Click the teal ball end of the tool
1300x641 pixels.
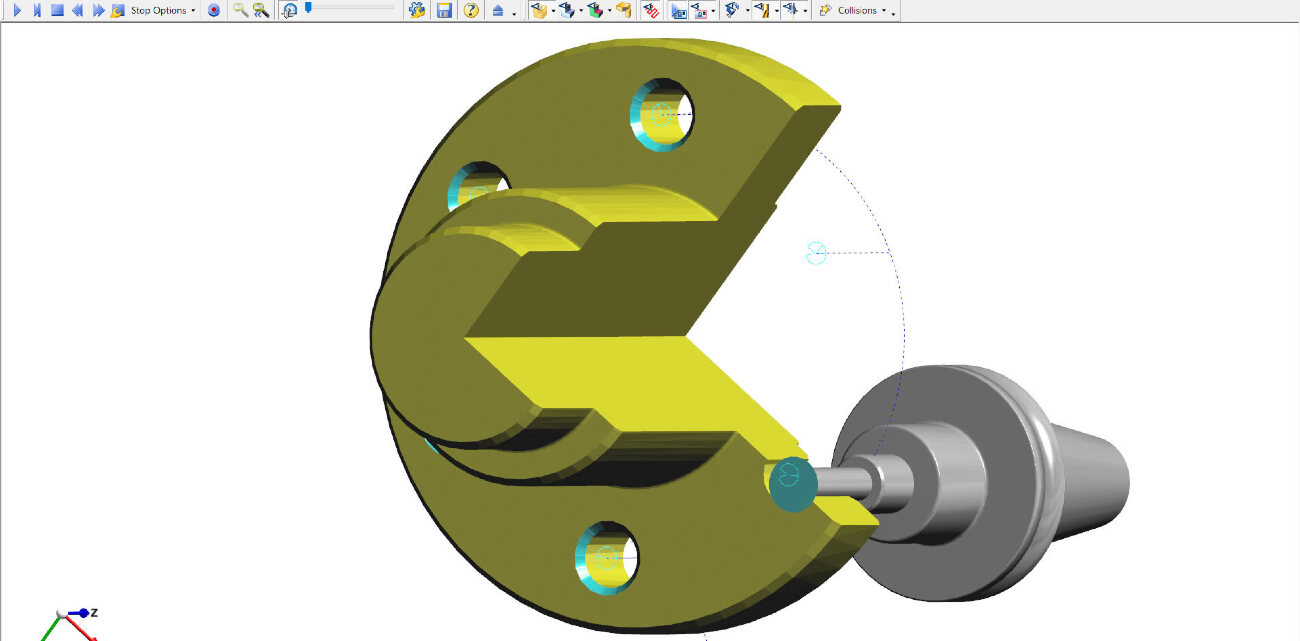click(x=791, y=484)
